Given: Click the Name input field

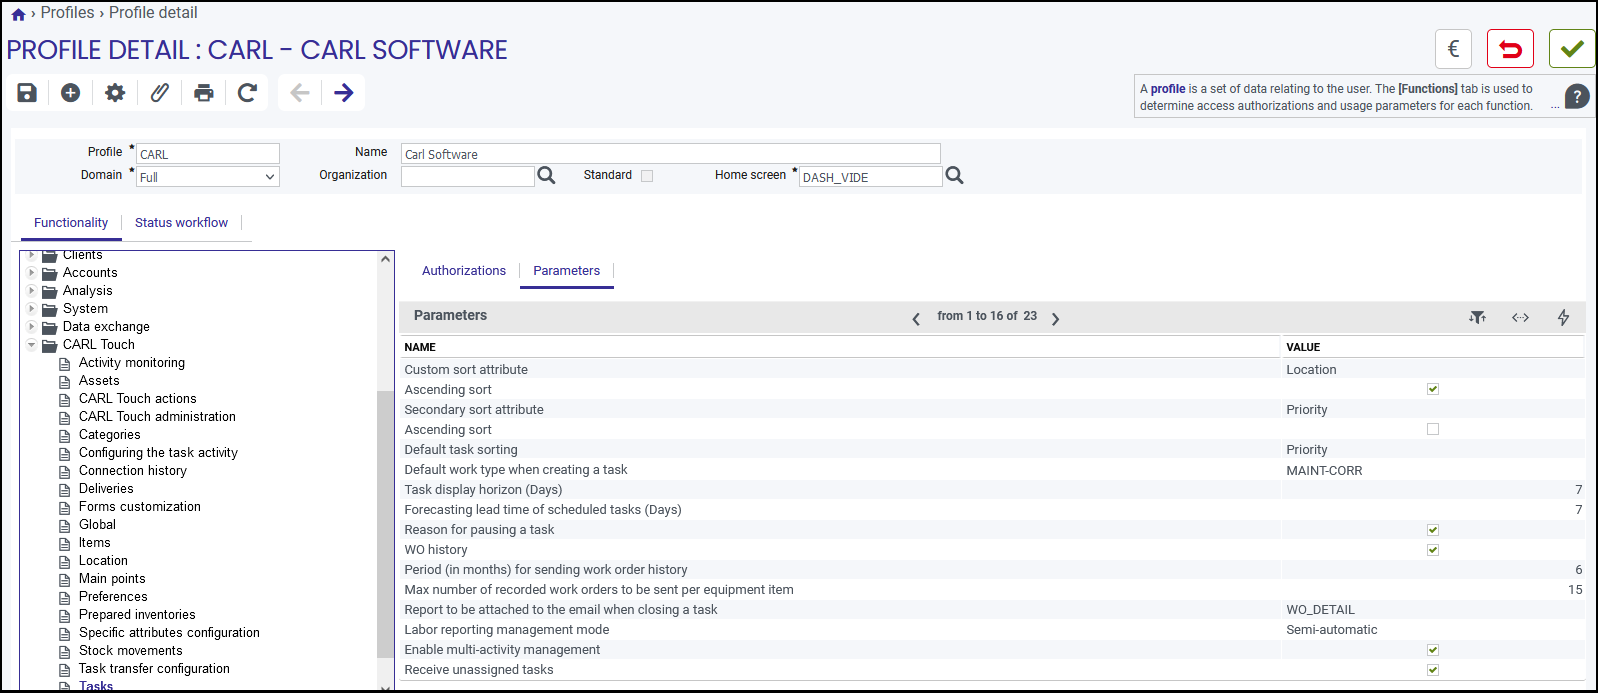Looking at the screenshot, I should coord(671,154).
